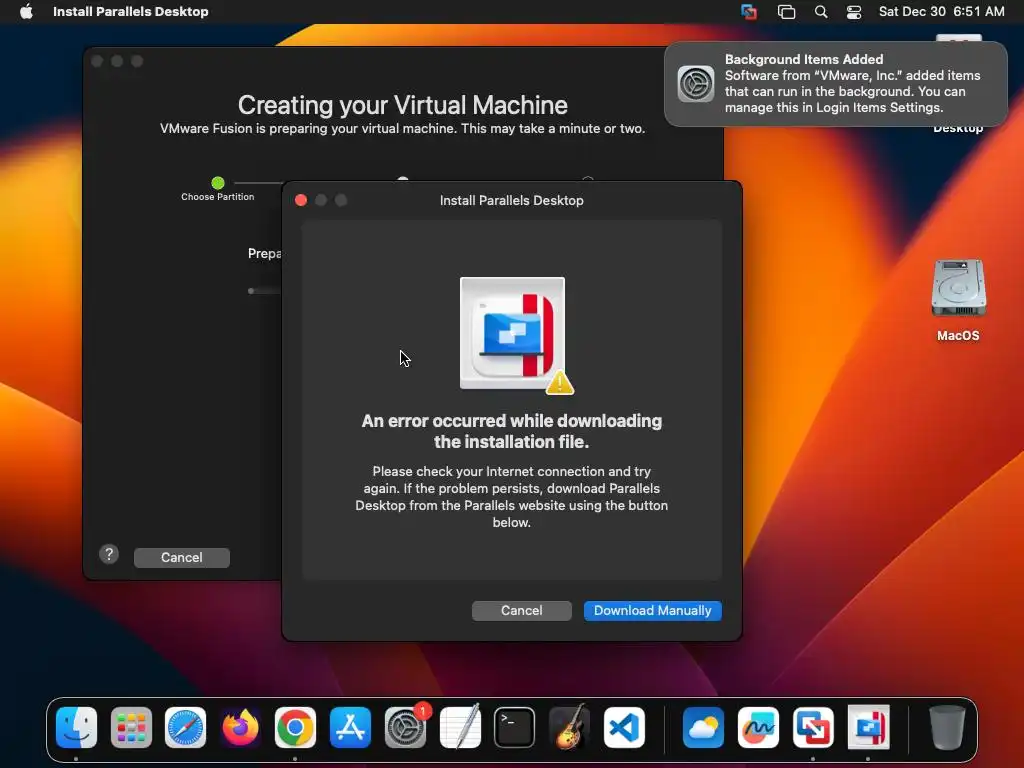
Task: Open GarageBand from the Dock
Action: tap(569, 727)
